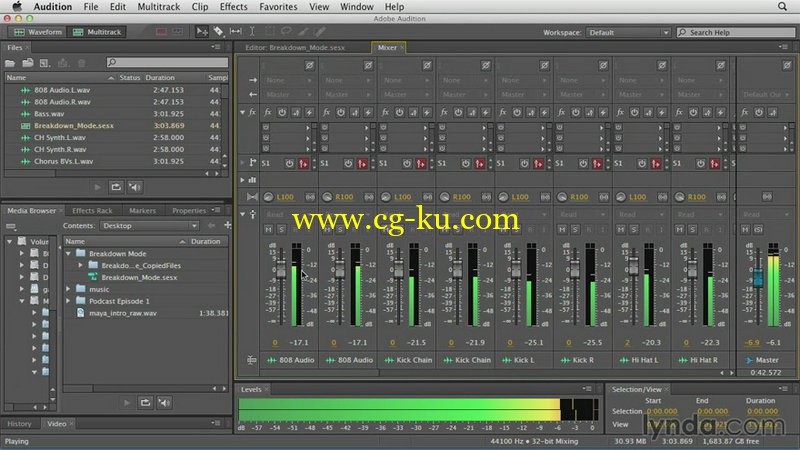Click the Loop Playback button in Files panel

point(116,187)
